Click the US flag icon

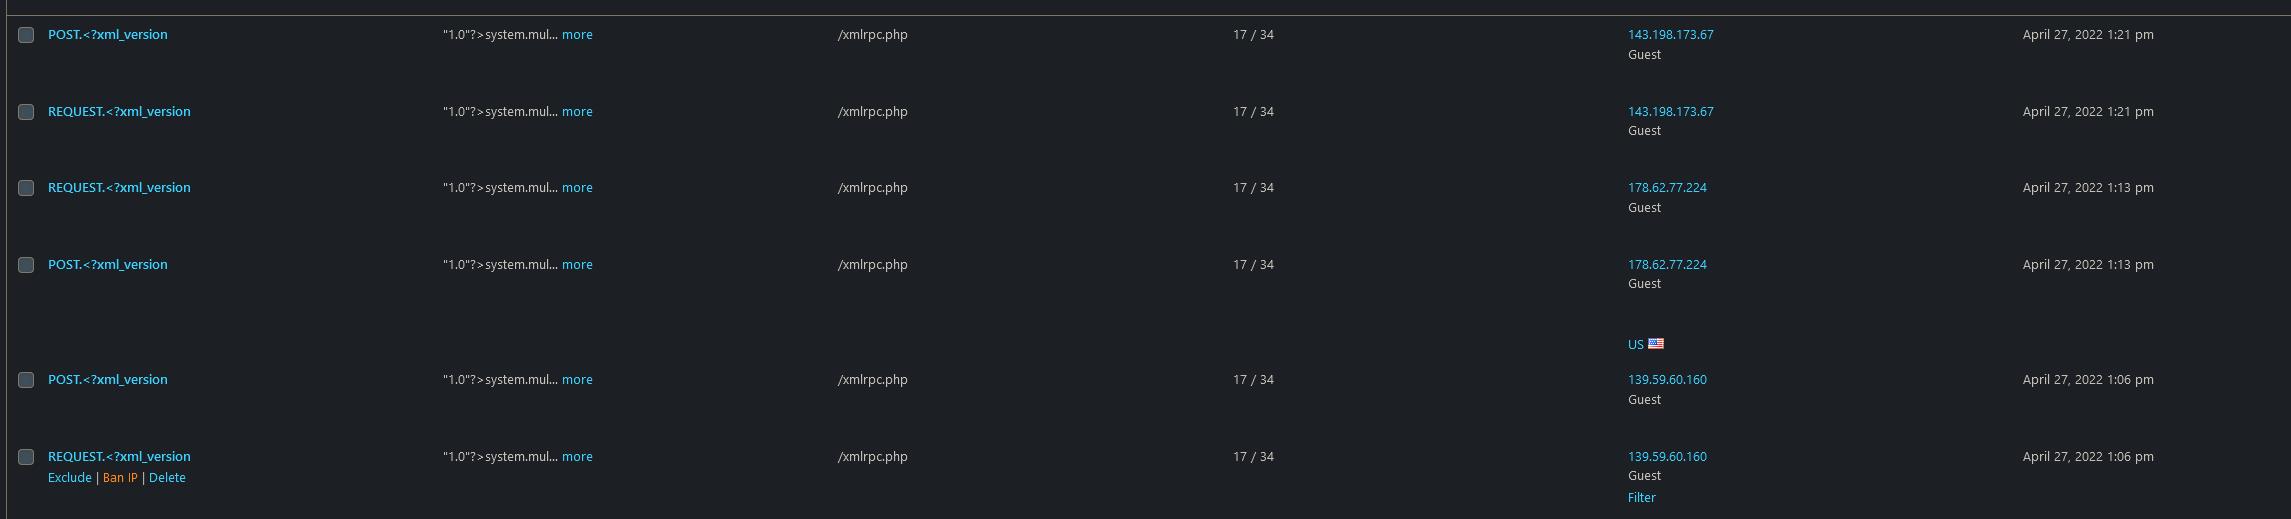click(x=1656, y=343)
